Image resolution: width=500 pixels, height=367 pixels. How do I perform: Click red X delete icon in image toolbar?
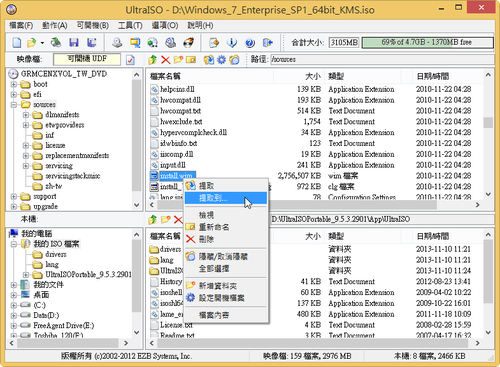pyautogui.click(x=166, y=60)
